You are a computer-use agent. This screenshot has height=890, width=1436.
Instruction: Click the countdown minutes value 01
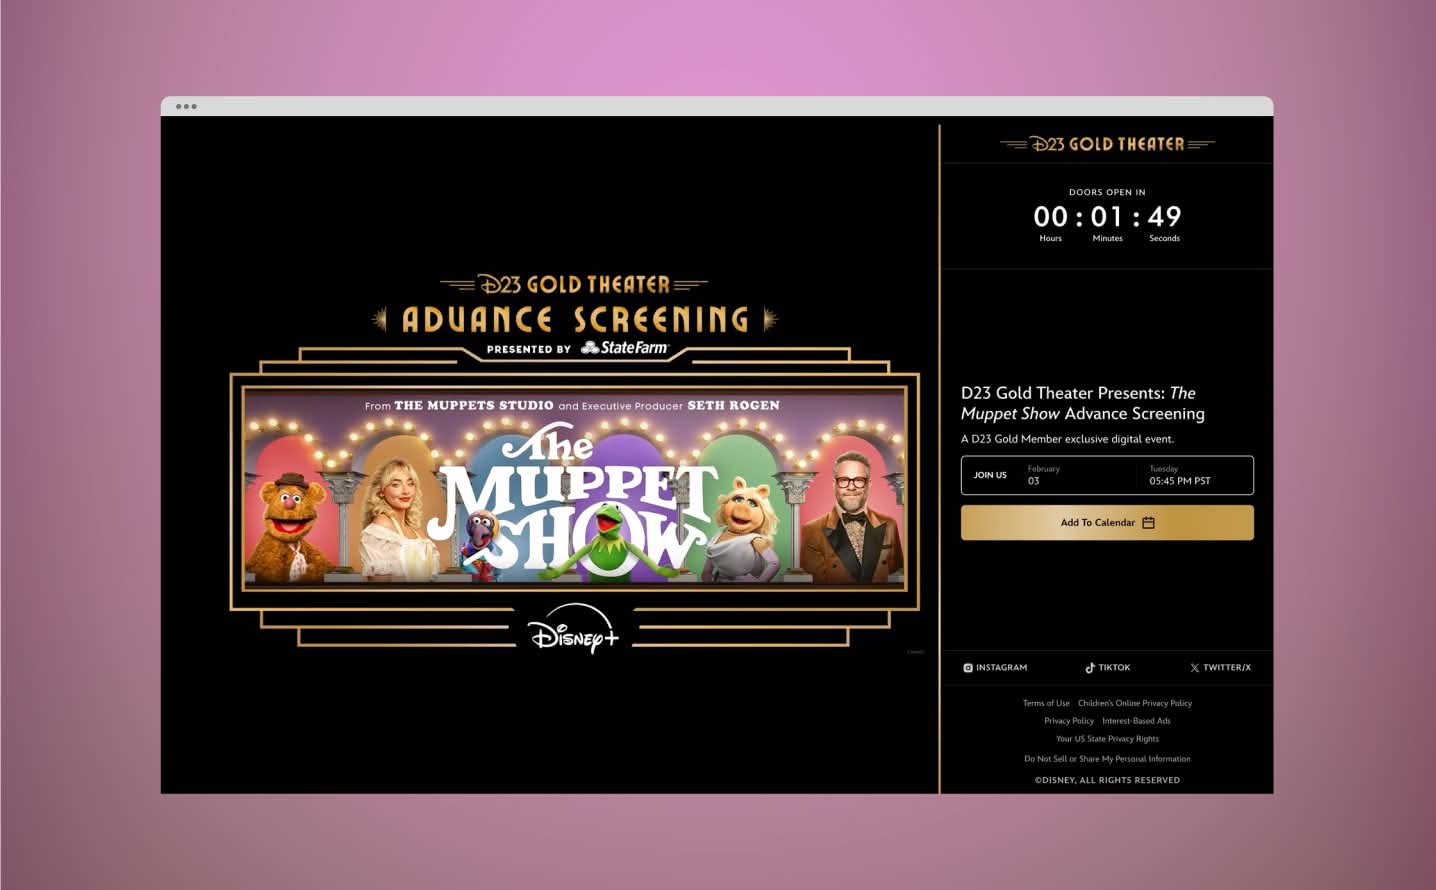[x=1107, y=217]
